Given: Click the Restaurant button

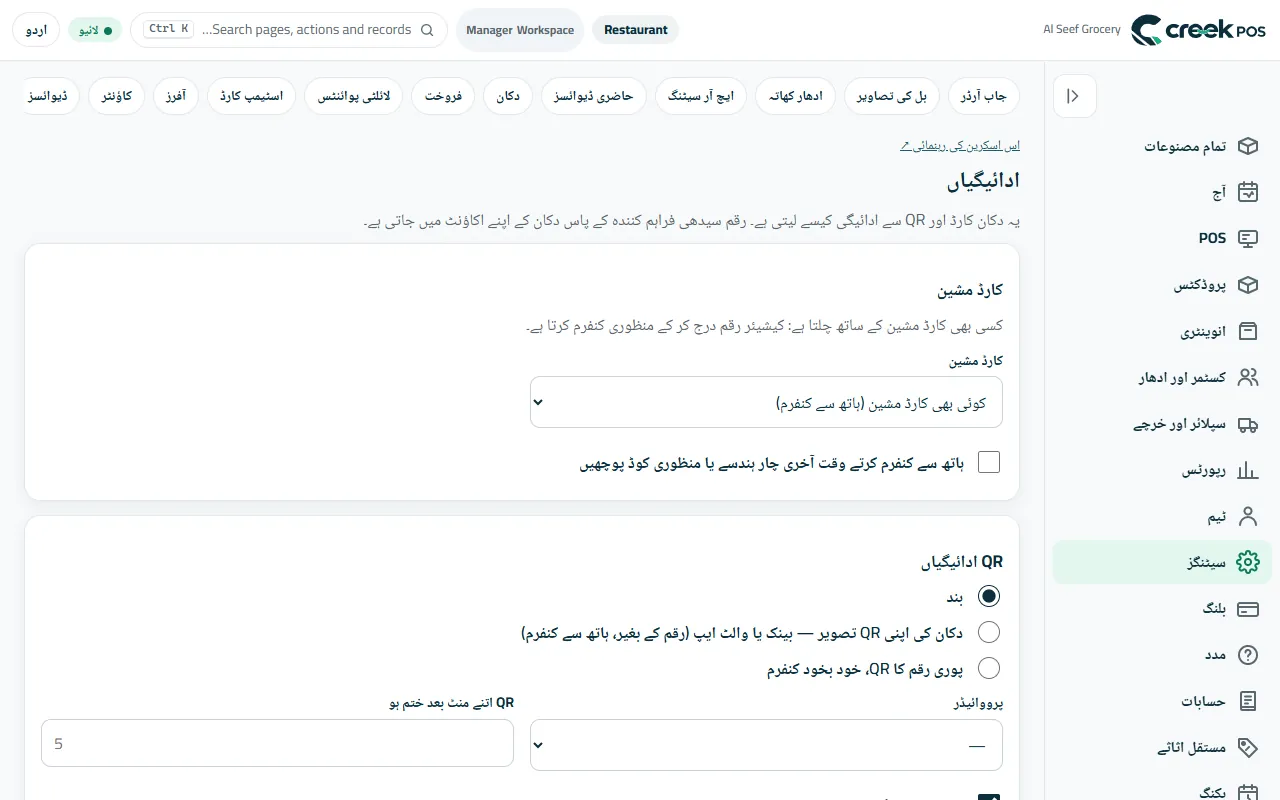Looking at the screenshot, I should (x=636, y=30).
